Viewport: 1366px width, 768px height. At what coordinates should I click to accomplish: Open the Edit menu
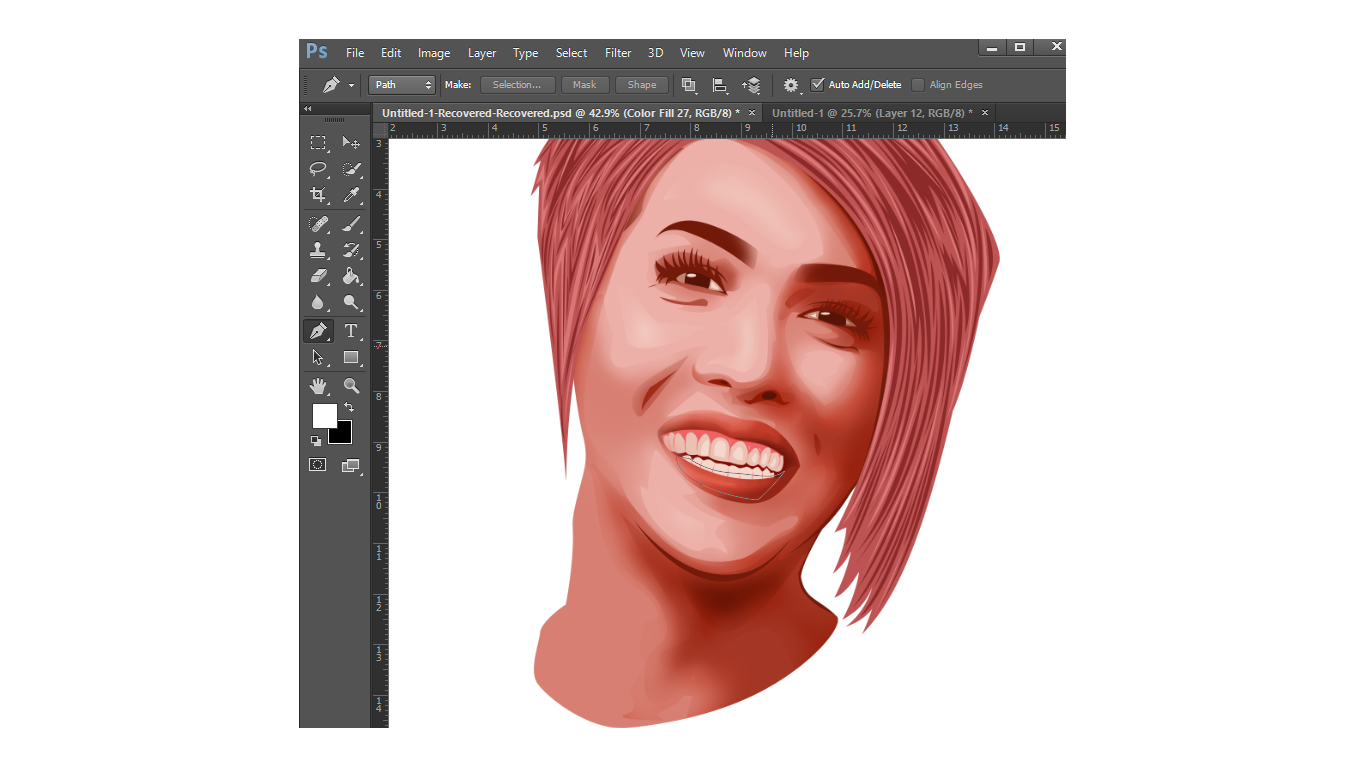(x=391, y=53)
